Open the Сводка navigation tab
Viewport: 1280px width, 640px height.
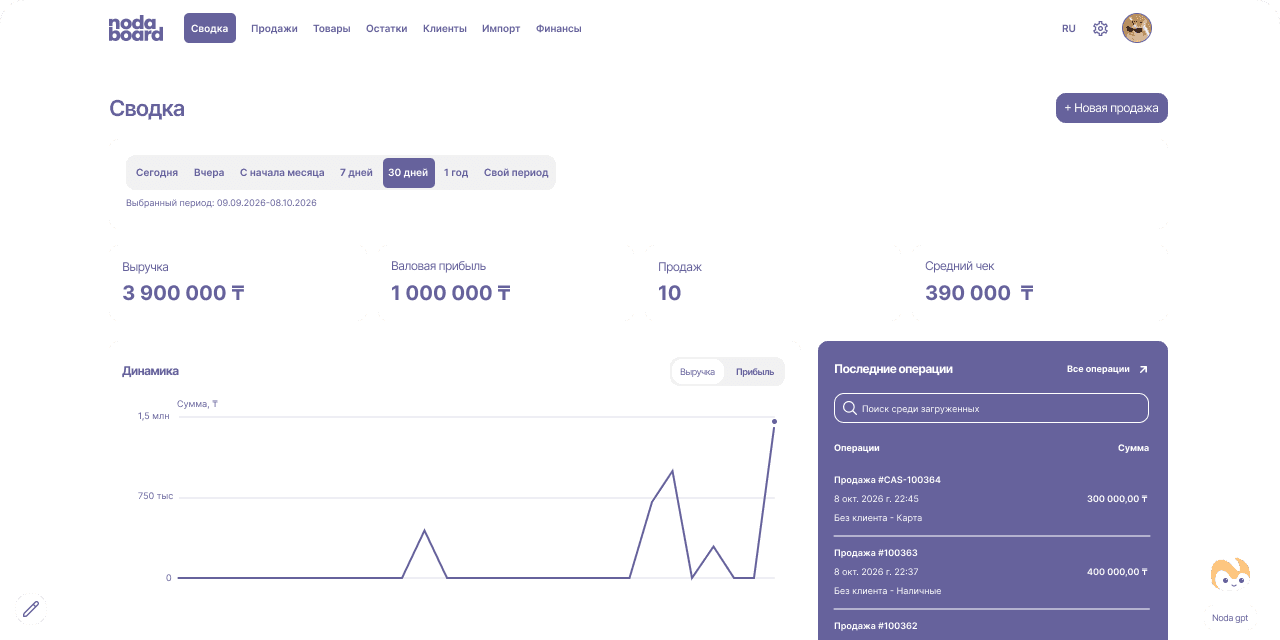[x=210, y=28]
